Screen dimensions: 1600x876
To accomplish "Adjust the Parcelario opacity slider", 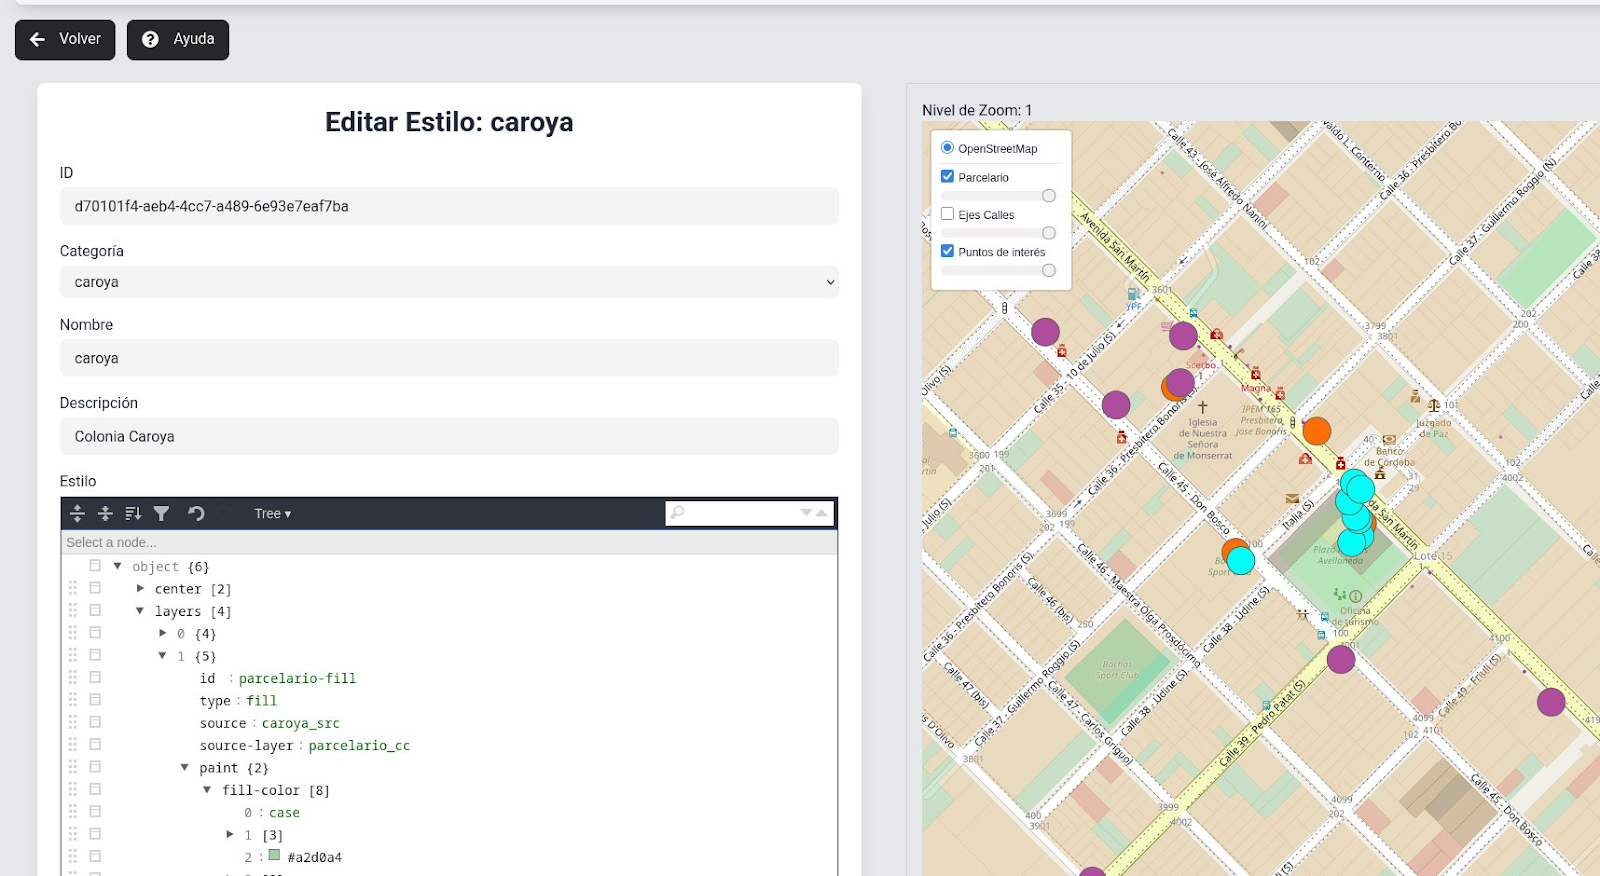I will pyautogui.click(x=1000, y=196).
